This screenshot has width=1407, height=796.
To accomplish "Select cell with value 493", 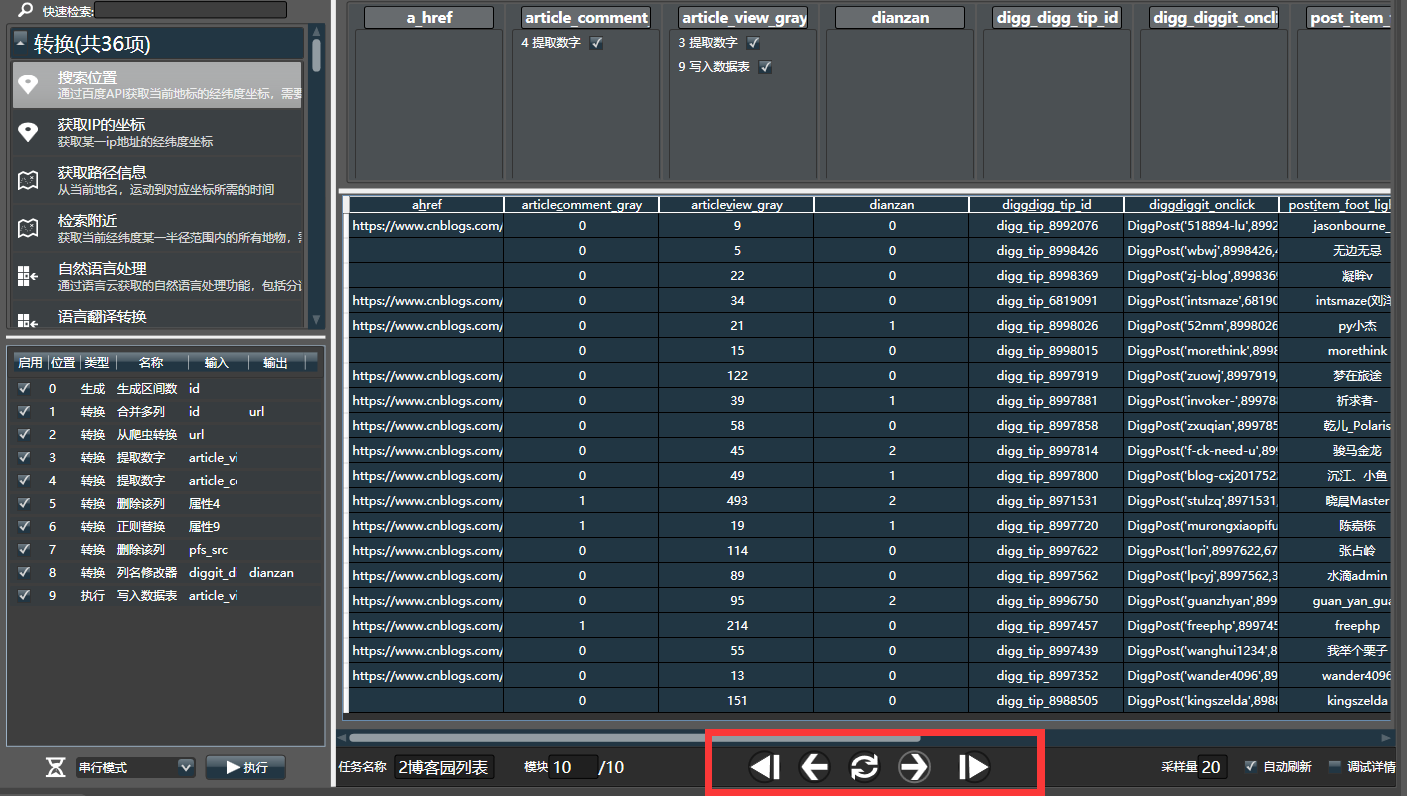I will point(736,501).
